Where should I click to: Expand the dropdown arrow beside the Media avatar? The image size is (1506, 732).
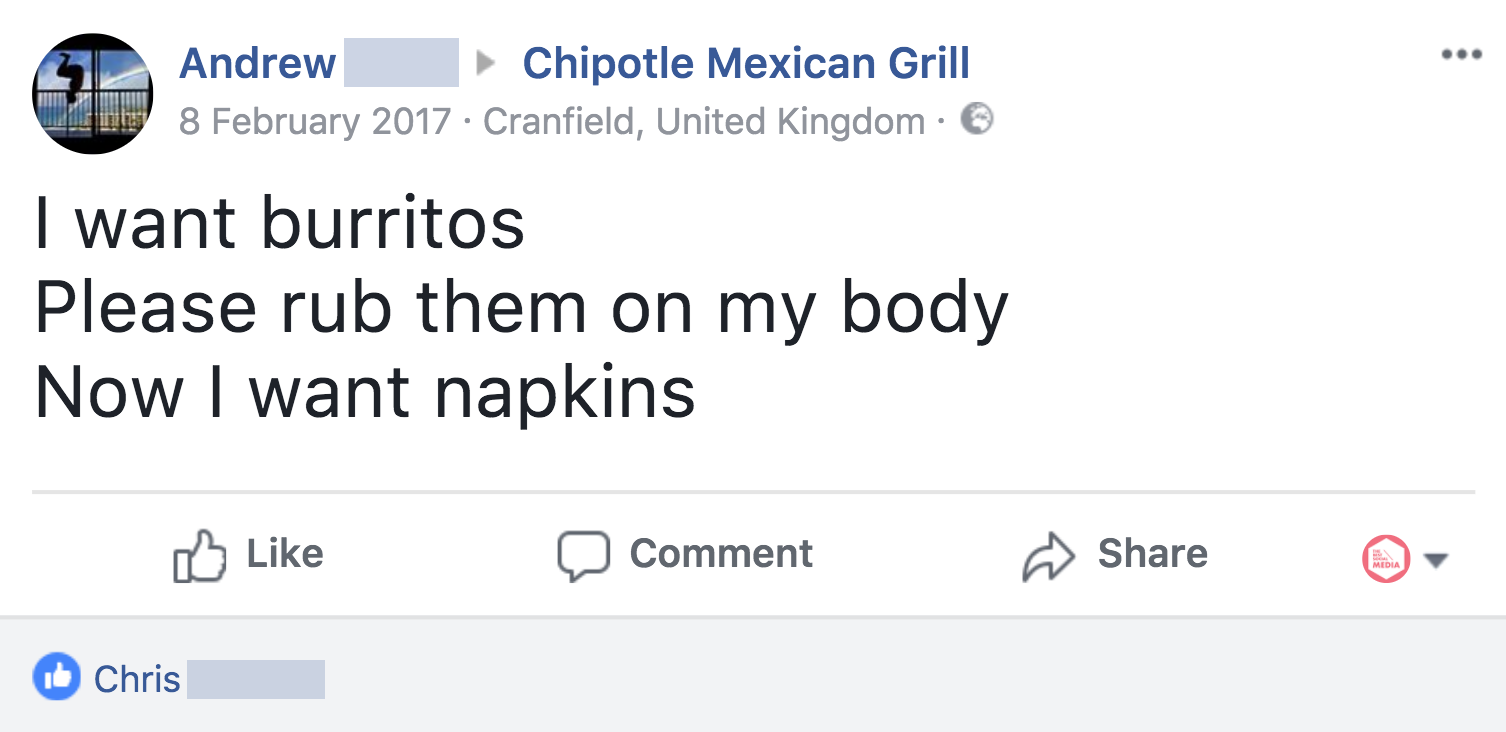coord(1436,560)
